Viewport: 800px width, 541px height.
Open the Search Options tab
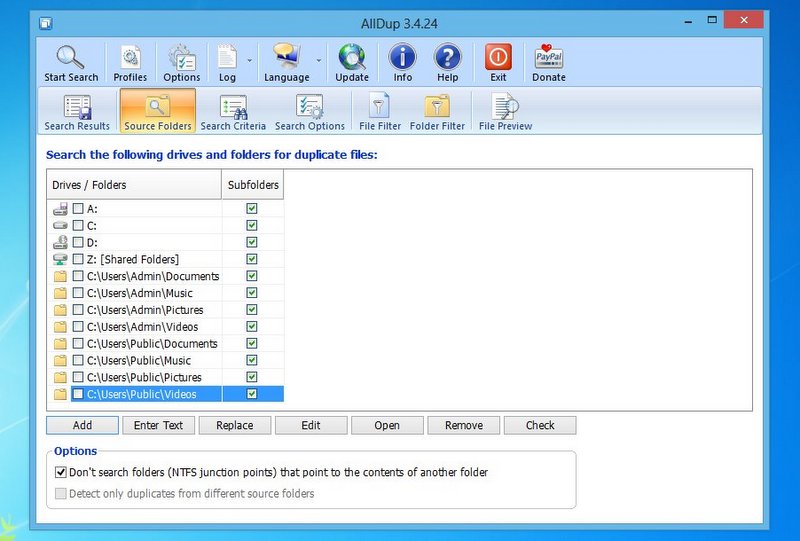pyautogui.click(x=310, y=111)
